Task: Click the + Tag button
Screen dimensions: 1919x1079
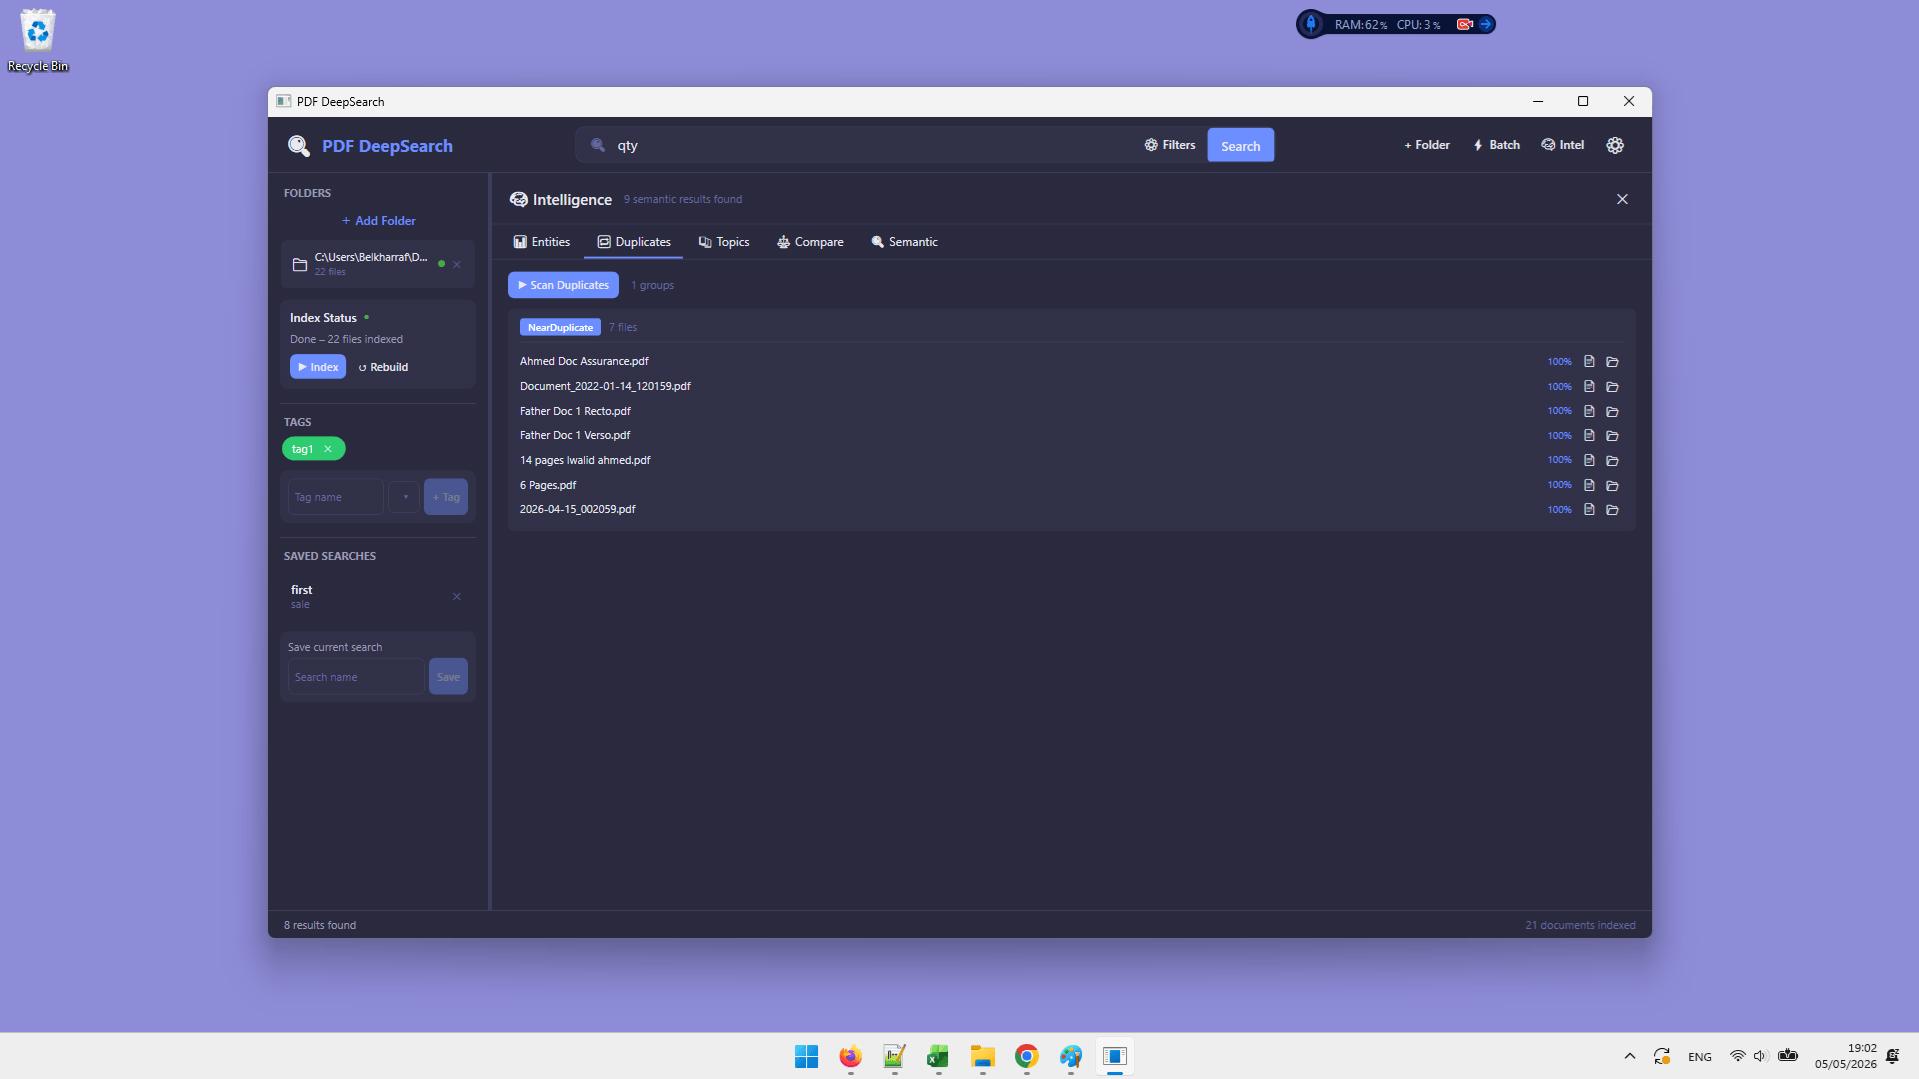Action: [446, 497]
